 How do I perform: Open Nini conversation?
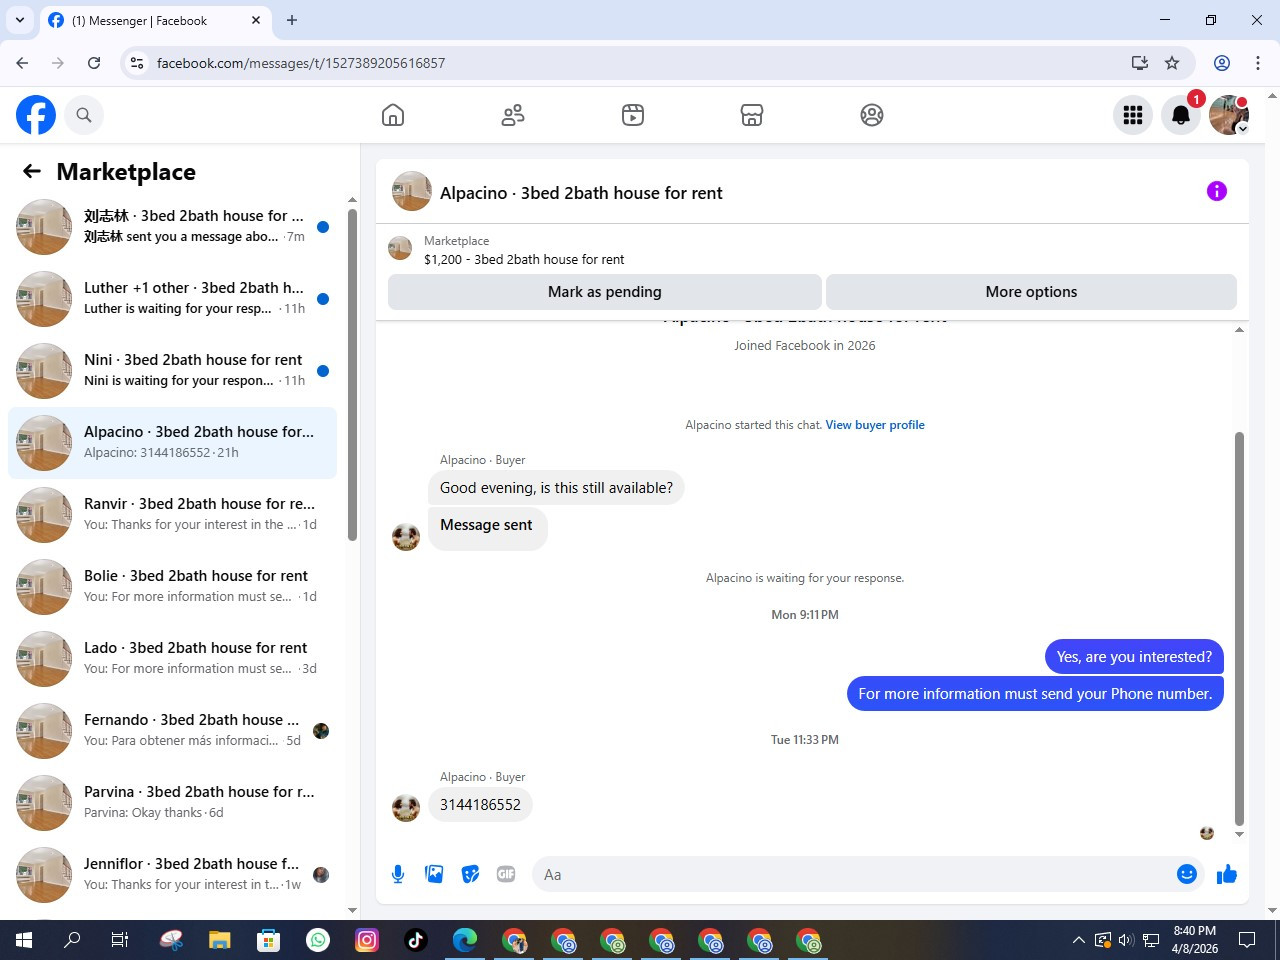(x=172, y=371)
